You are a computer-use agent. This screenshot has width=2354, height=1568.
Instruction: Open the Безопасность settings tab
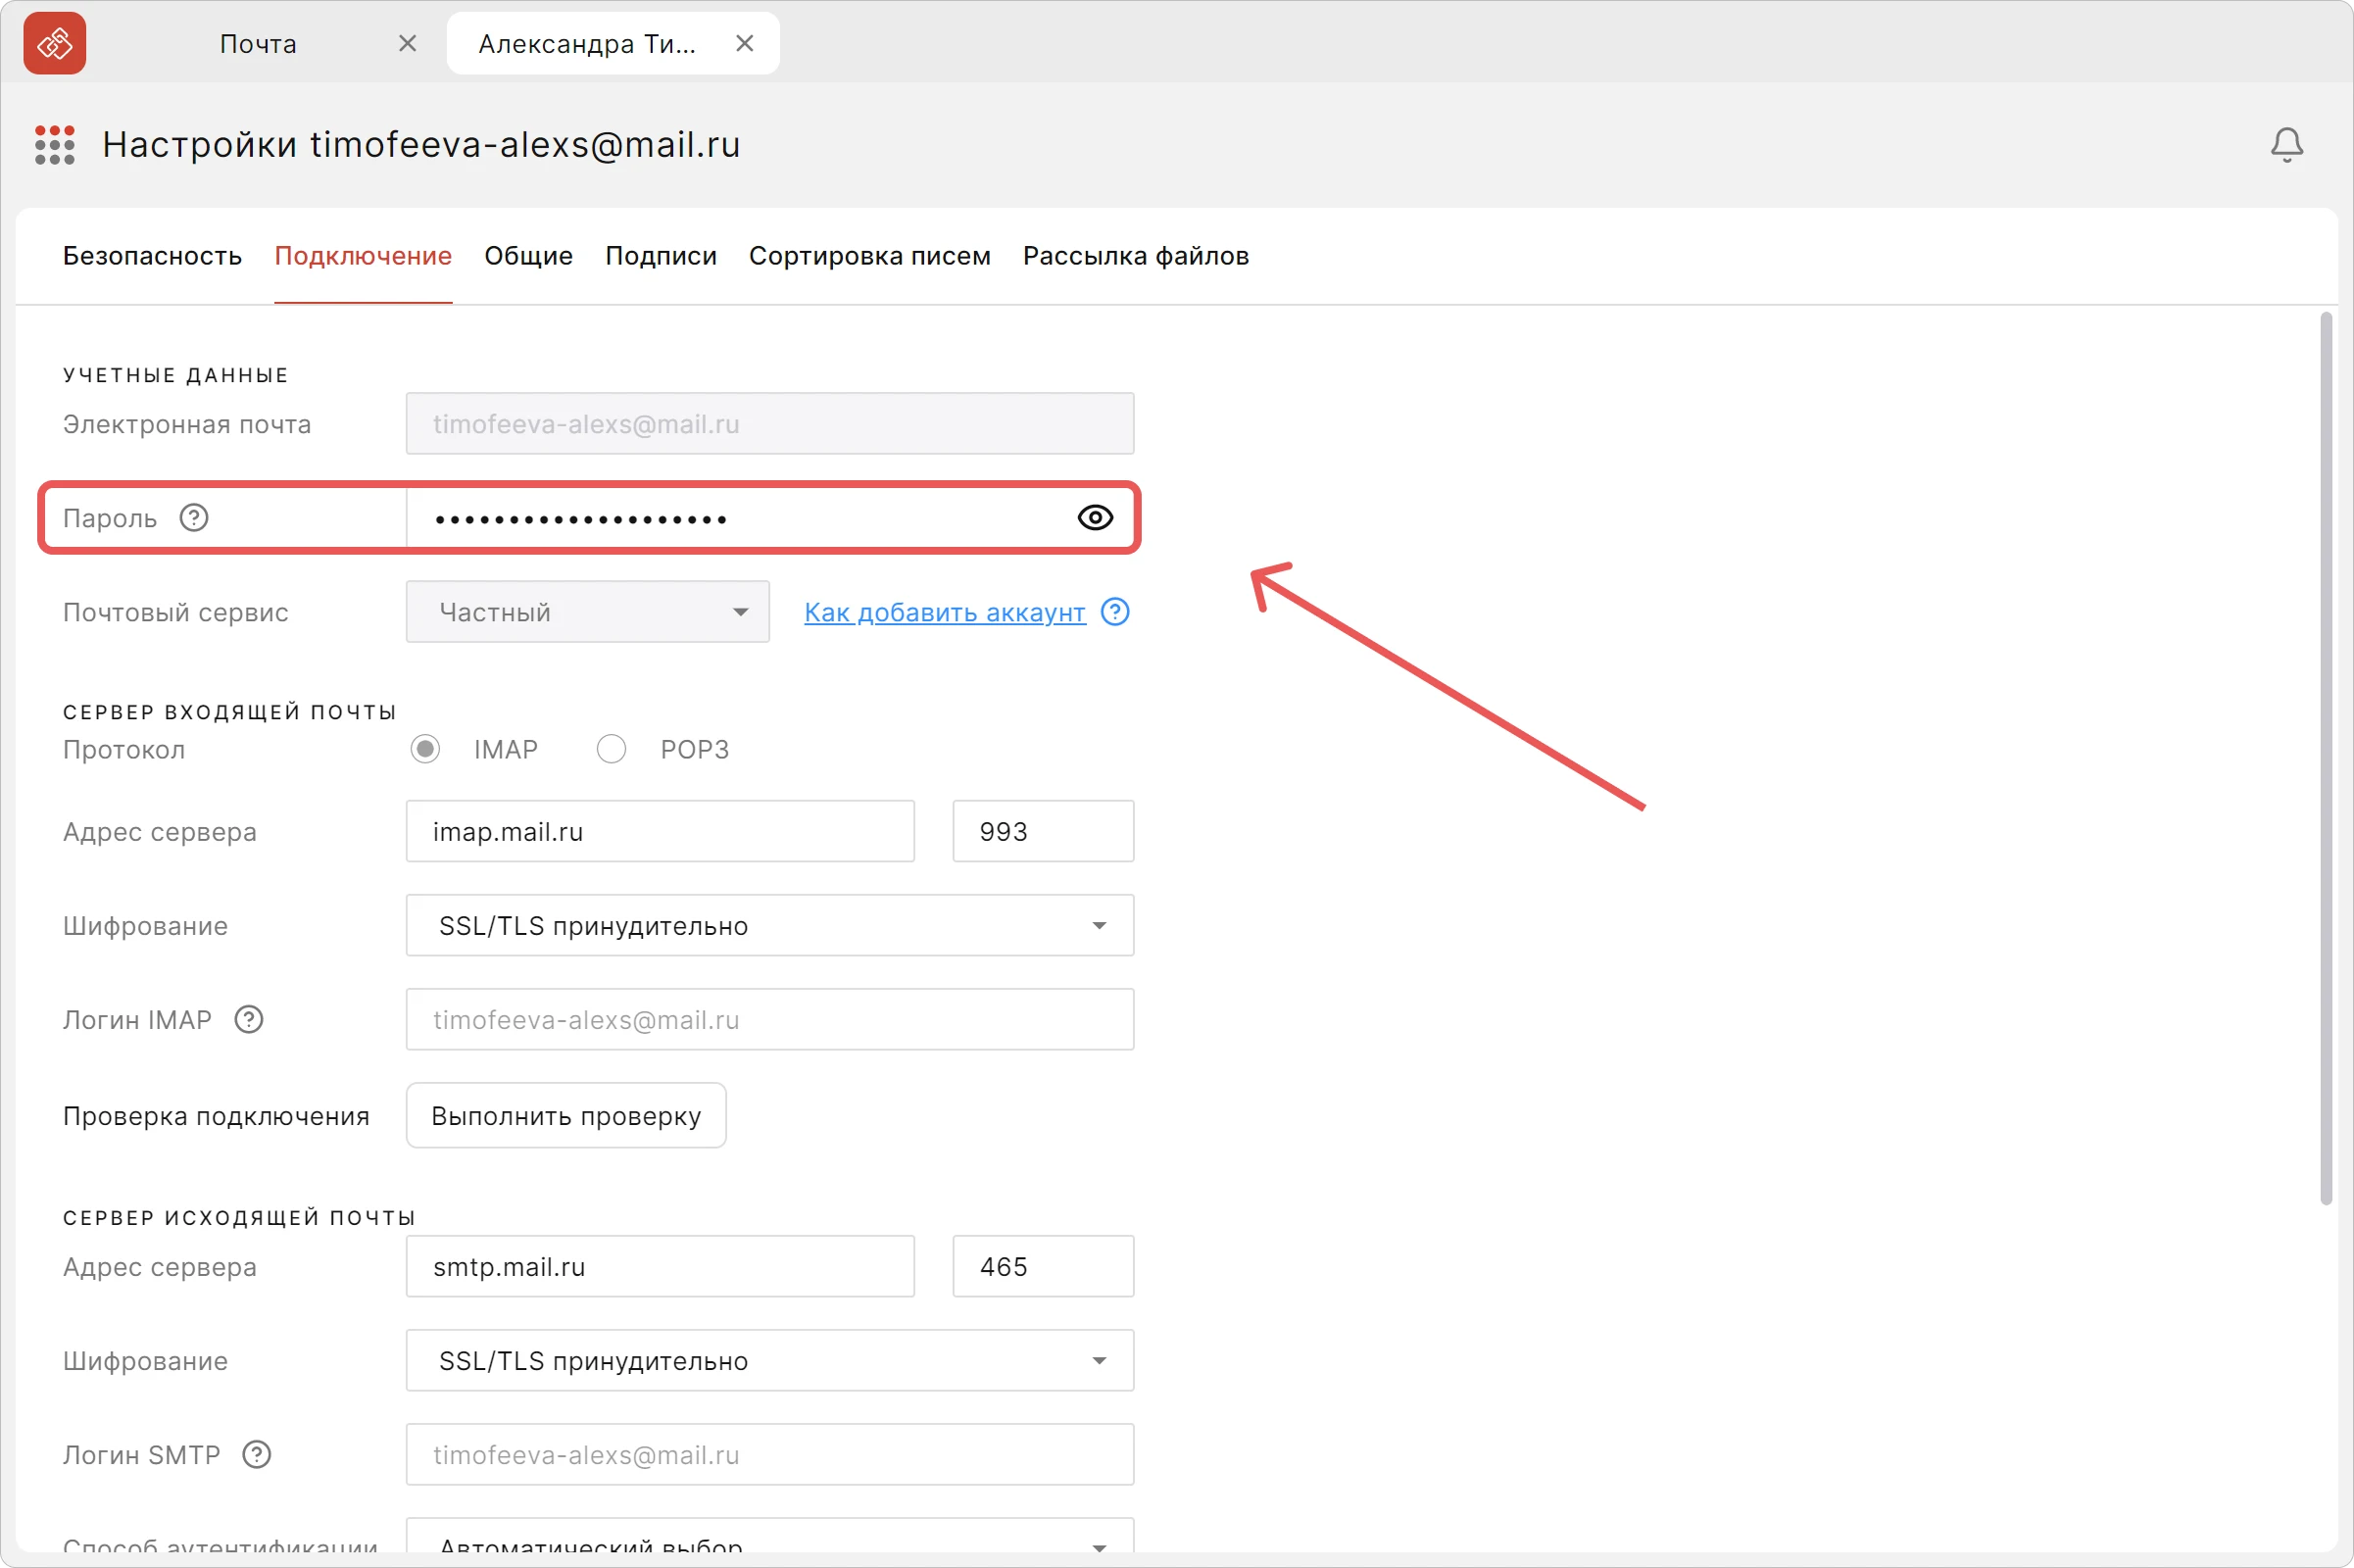[x=152, y=256]
